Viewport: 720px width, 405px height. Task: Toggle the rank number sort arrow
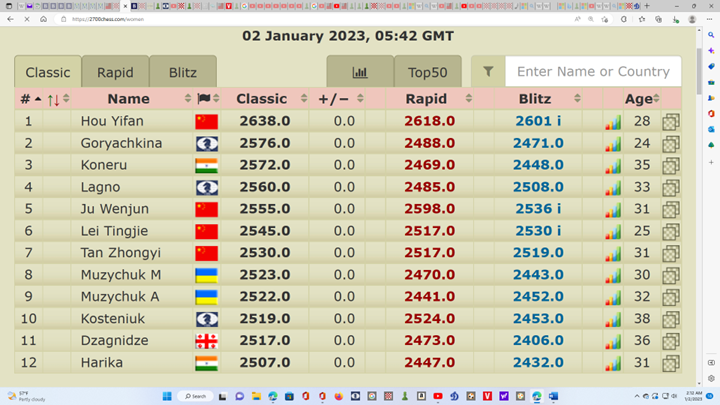pos(38,99)
